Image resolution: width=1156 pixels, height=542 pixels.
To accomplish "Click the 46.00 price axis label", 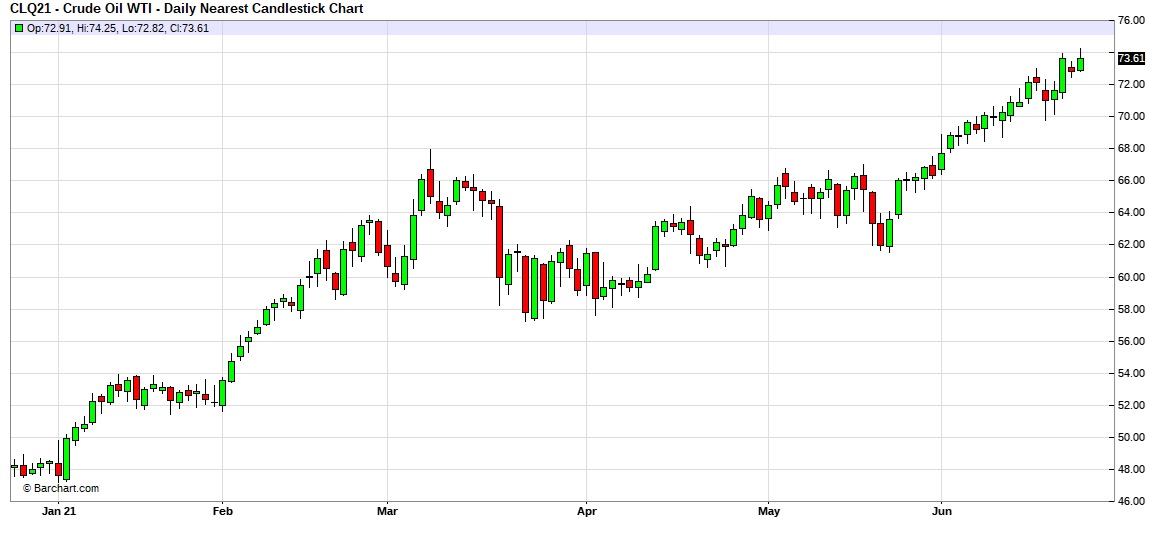I will [1132, 501].
